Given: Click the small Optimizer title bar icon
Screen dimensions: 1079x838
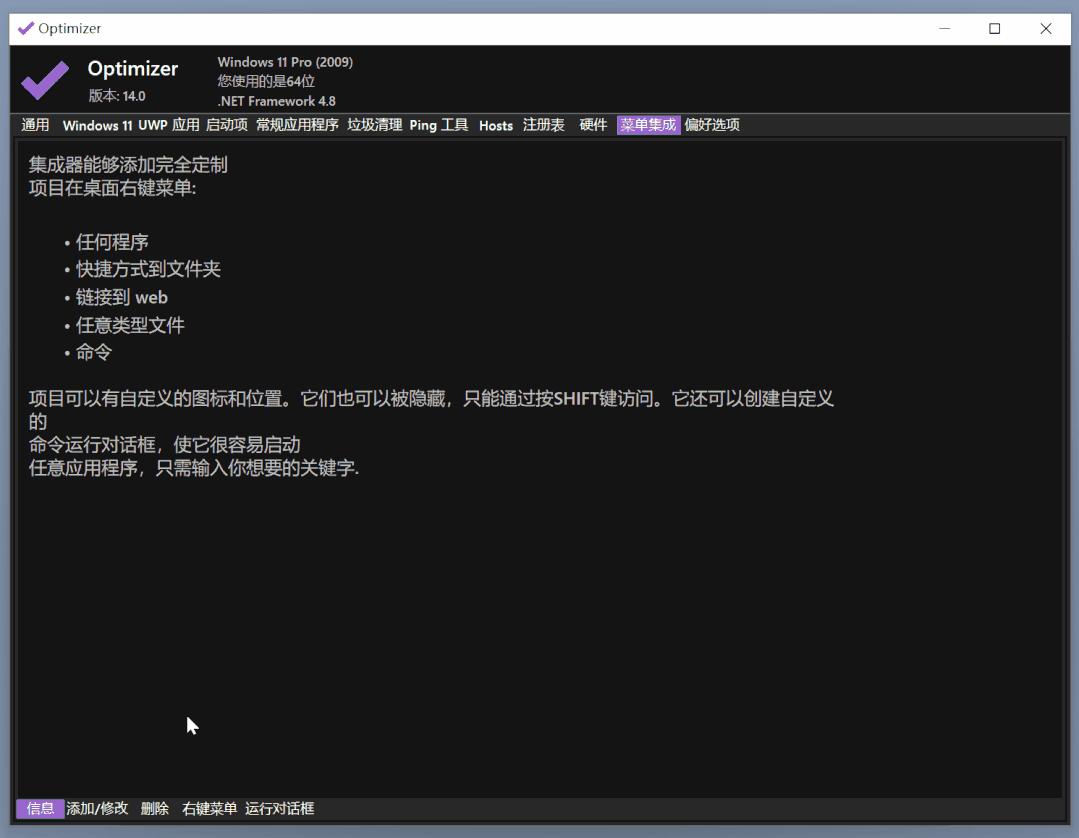Looking at the screenshot, I should click(x=25, y=28).
